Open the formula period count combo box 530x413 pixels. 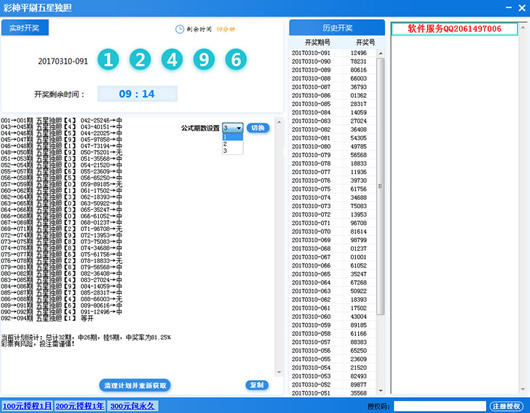233,128
